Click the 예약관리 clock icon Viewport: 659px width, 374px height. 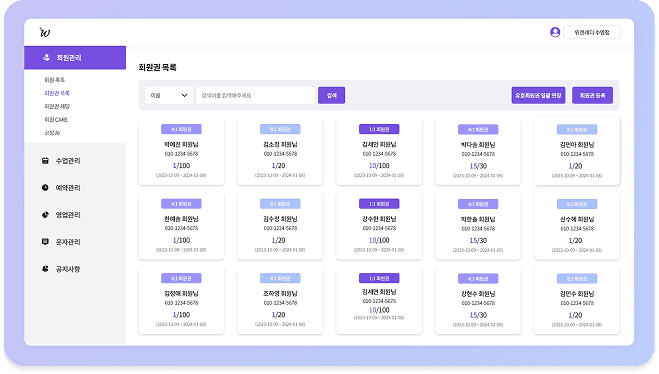(45, 187)
